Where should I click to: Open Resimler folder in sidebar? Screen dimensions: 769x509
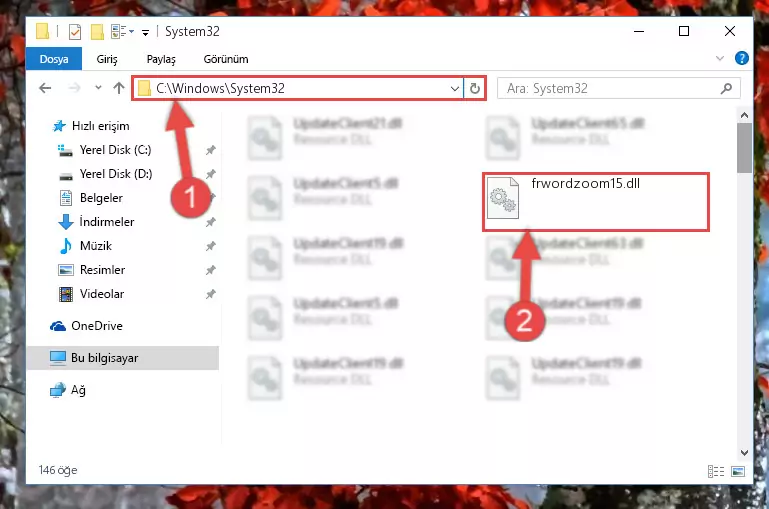coord(102,270)
